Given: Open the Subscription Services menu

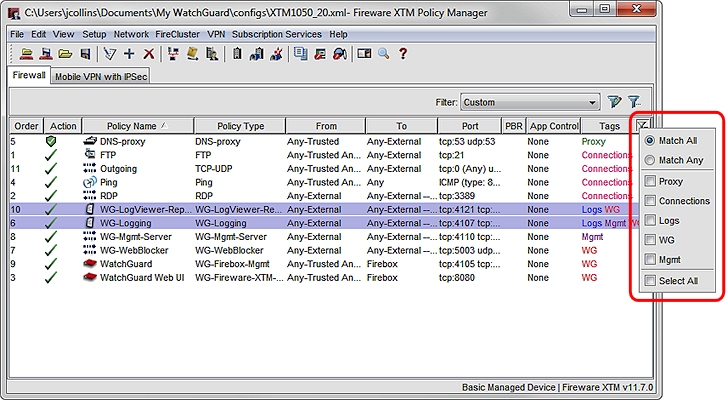Looking at the screenshot, I should [x=277, y=34].
